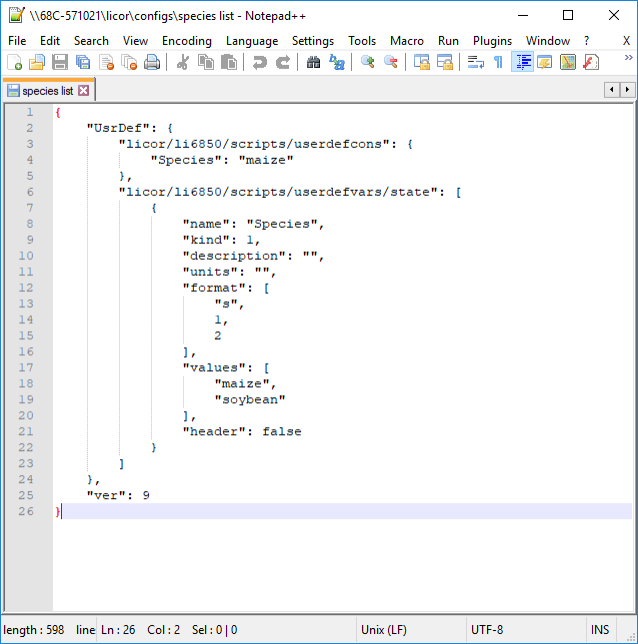Toggle synchronize horizontal scrolling icon
Image resolution: width=638 pixels, height=644 pixels.
445,62
